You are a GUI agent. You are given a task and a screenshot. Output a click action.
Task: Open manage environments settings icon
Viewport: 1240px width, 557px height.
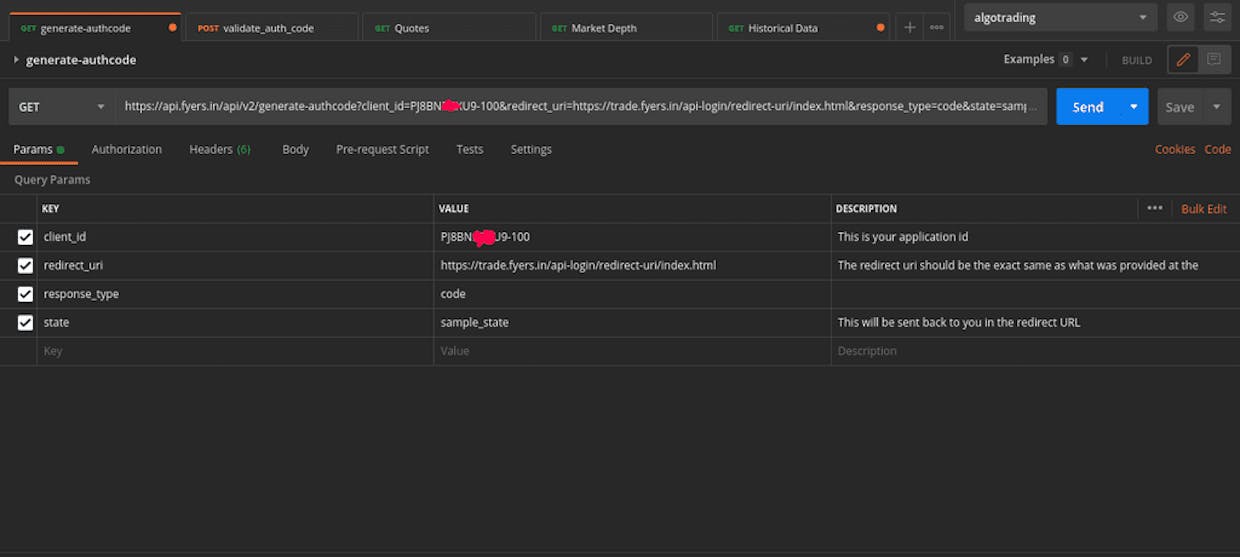(x=1217, y=17)
